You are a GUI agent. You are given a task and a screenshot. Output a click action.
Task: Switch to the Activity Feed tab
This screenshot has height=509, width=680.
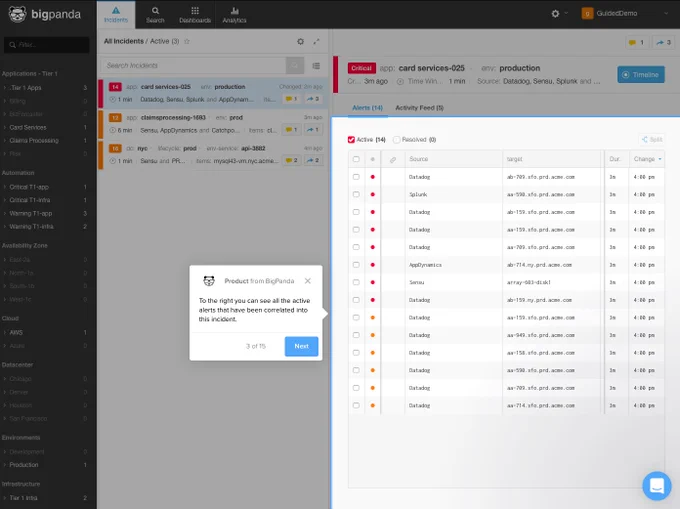click(x=419, y=108)
